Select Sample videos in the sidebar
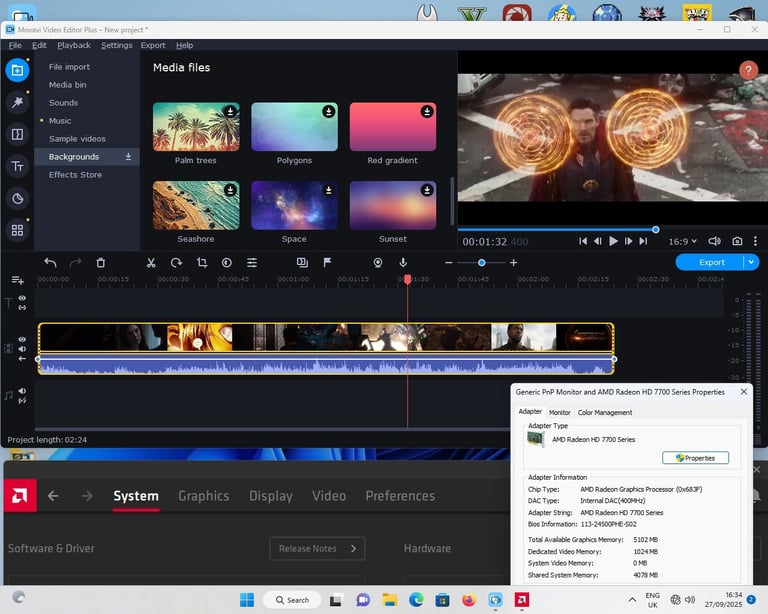Viewport: 768px width, 614px height. coord(77,139)
